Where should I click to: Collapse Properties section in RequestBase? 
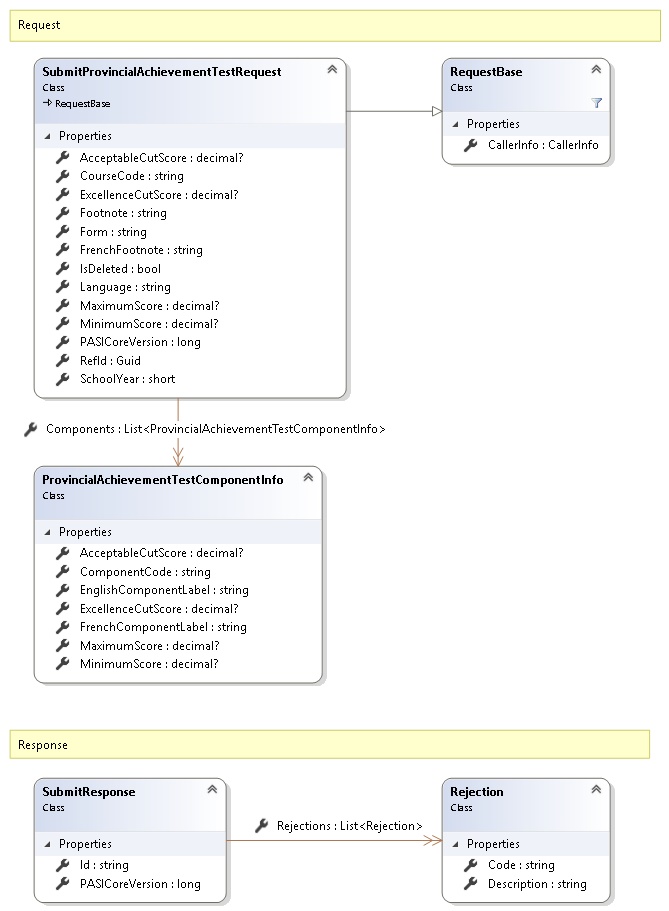pyautogui.click(x=456, y=125)
